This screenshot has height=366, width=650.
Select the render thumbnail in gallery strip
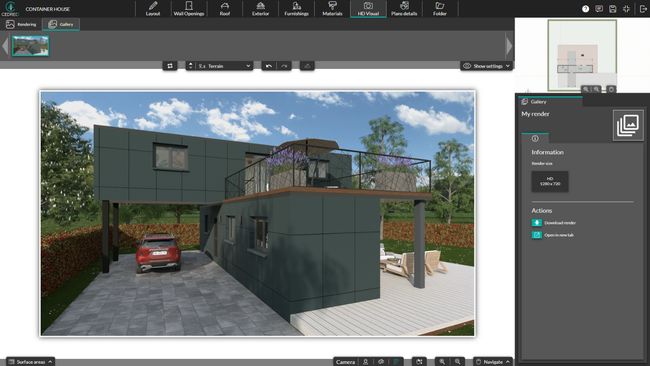pyautogui.click(x=30, y=46)
